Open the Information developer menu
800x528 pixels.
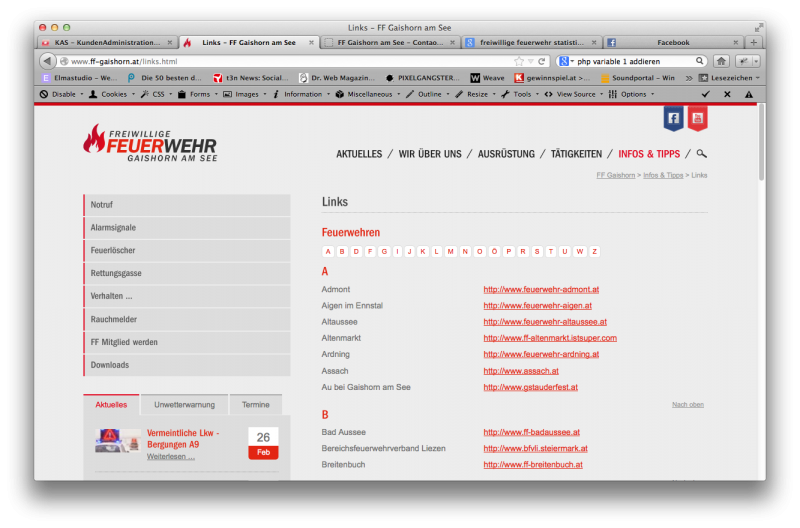(301, 94)
